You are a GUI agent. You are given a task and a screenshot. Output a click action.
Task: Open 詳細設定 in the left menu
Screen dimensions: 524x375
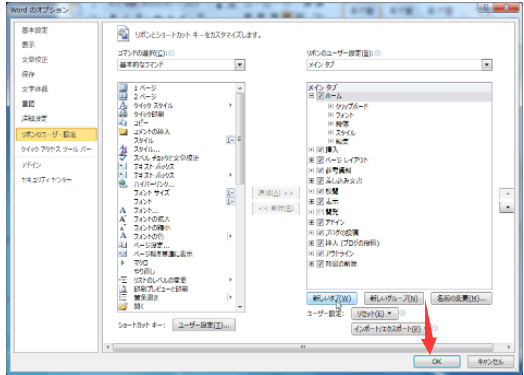click(x=35, y=118)
